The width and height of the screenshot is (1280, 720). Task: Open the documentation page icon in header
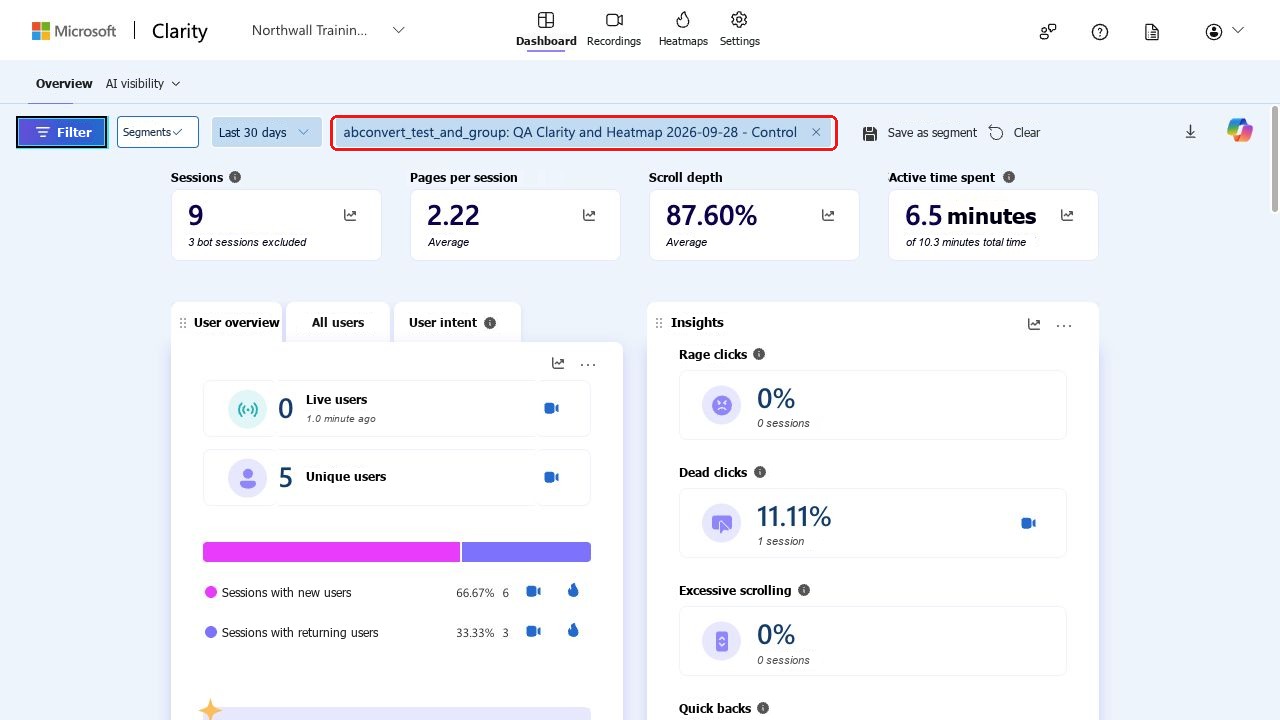1152,32
